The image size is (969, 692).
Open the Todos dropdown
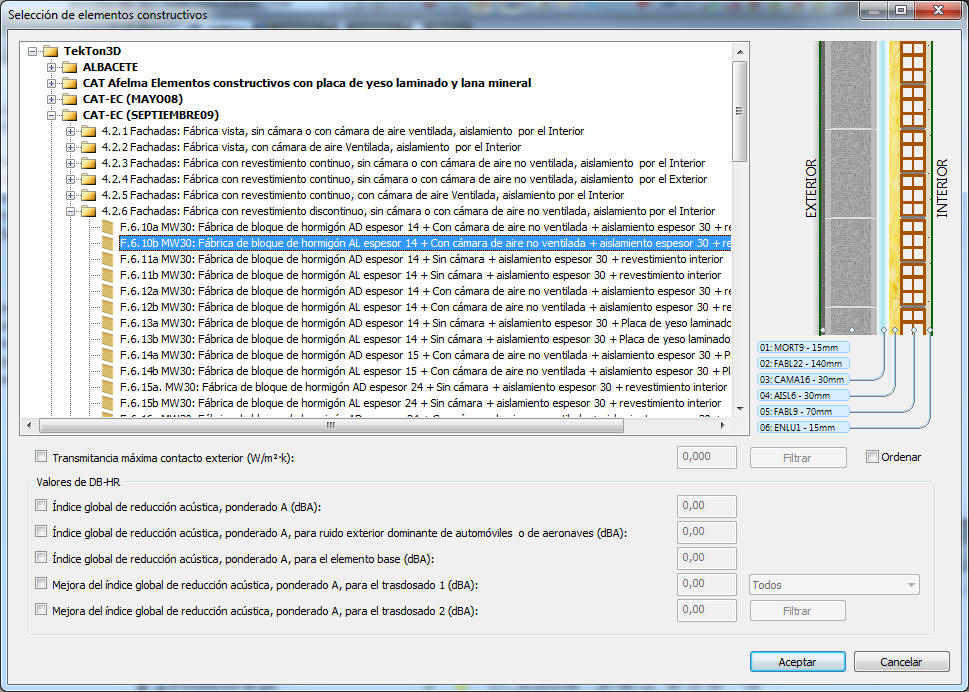click(834, 584)
